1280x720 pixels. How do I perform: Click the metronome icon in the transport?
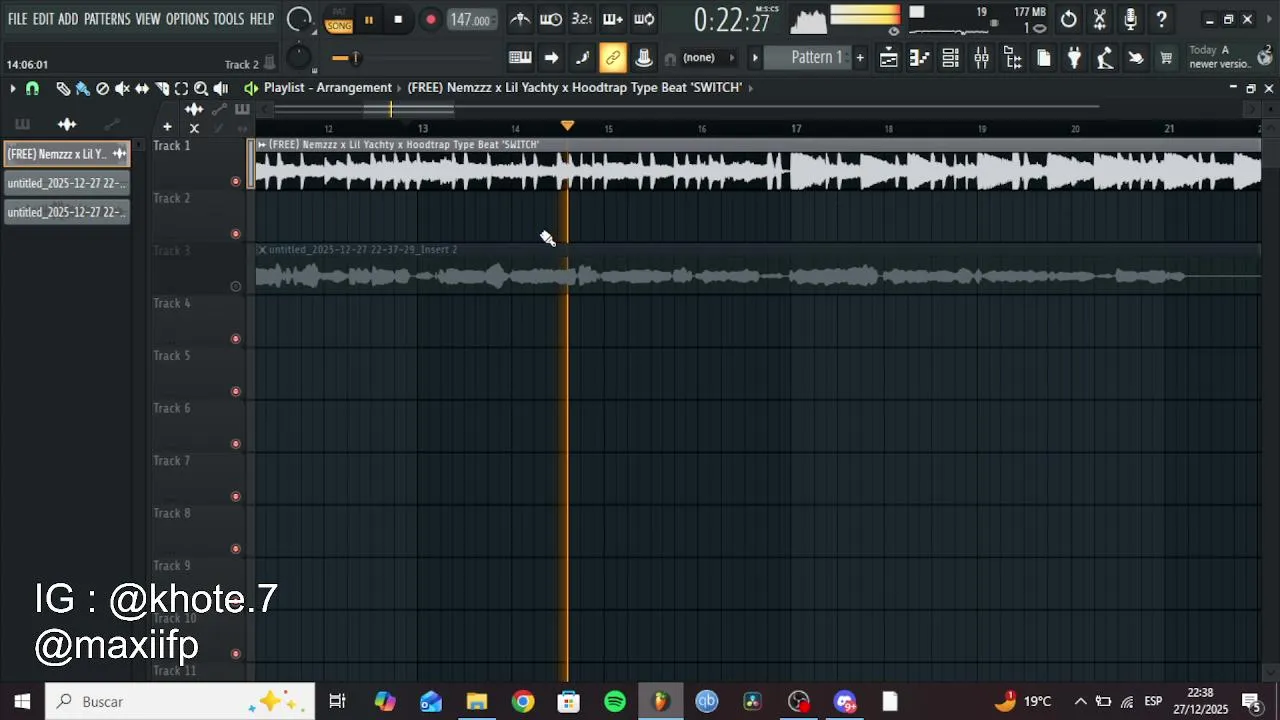[x=520, y=19]
